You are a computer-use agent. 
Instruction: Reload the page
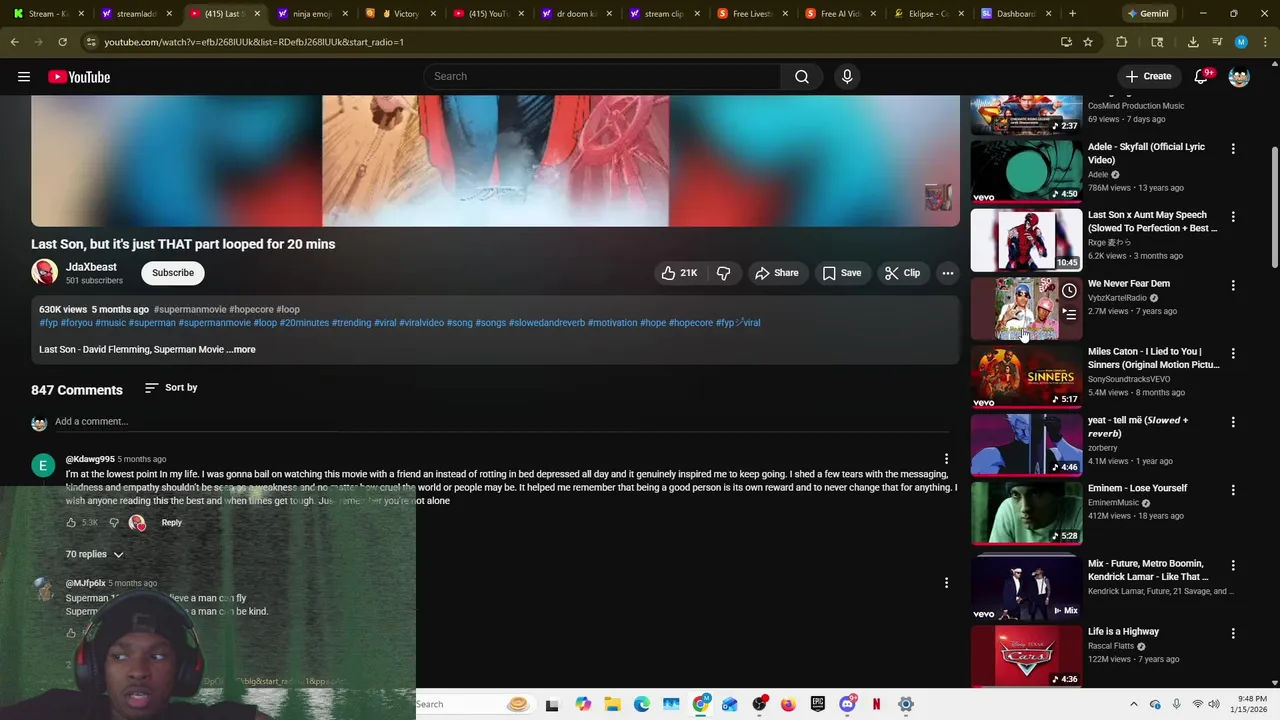click(x=62, y=42)
